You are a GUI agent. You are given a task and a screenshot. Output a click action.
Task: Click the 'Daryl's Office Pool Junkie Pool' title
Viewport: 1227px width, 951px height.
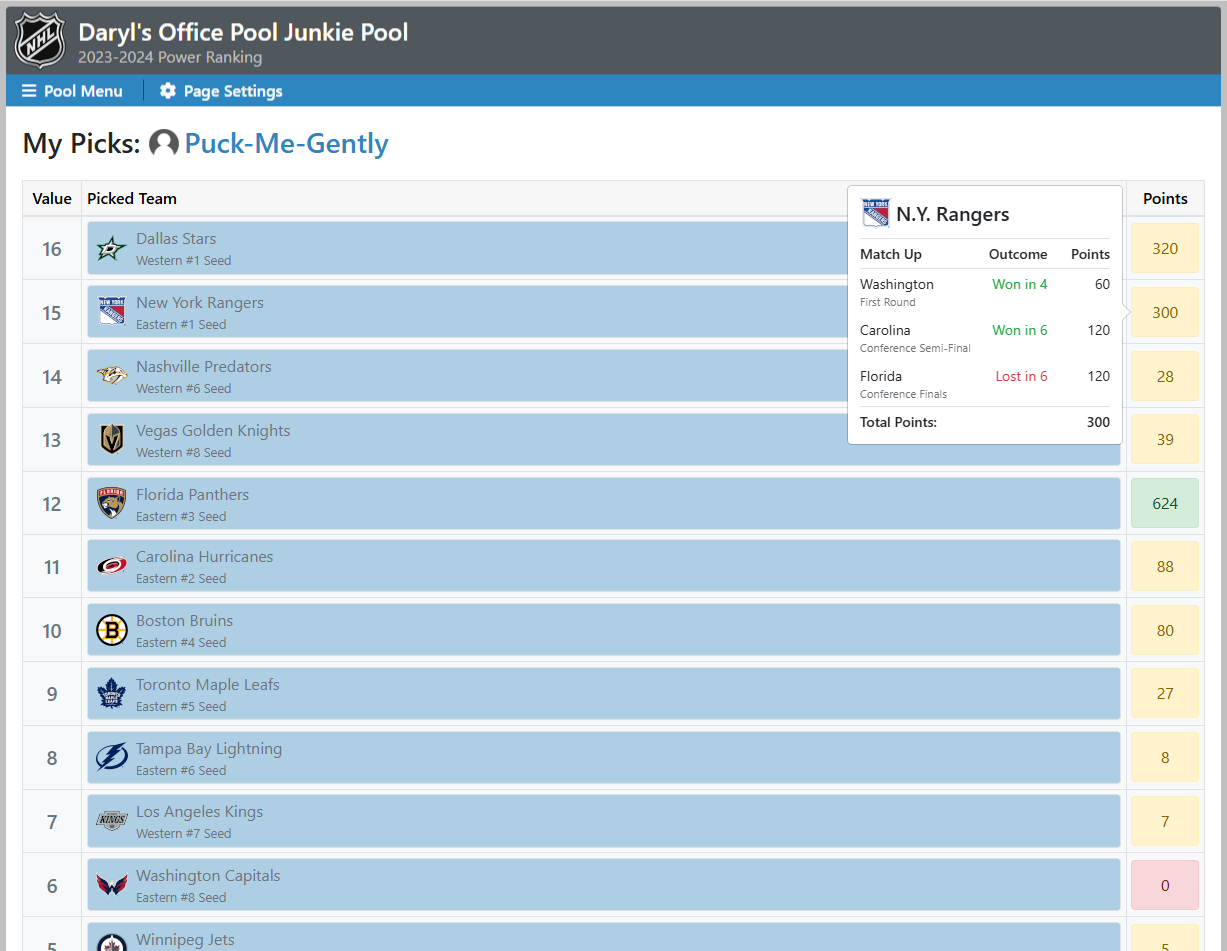tap(243, 32)
